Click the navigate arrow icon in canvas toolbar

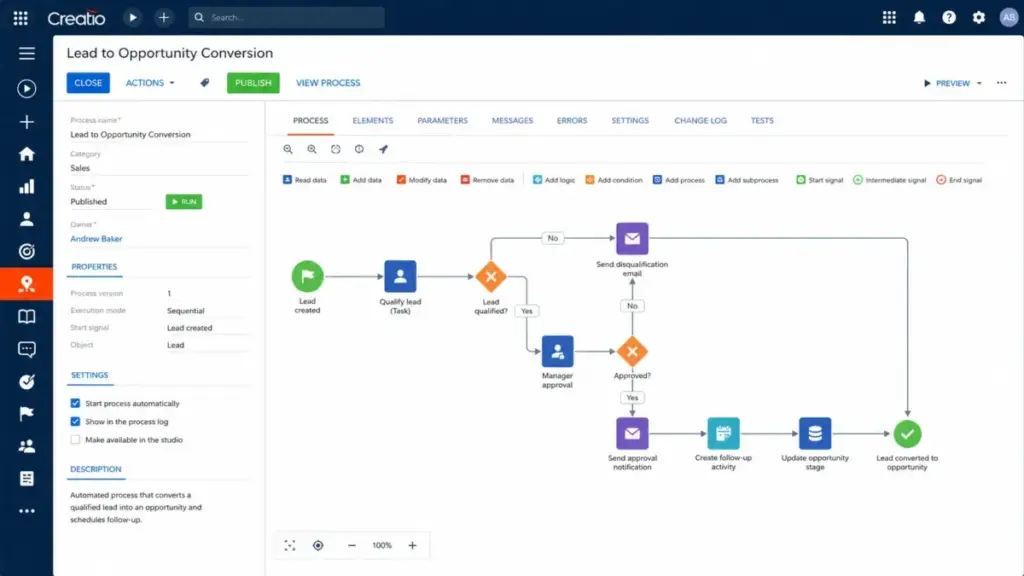[x=383, y=150]
